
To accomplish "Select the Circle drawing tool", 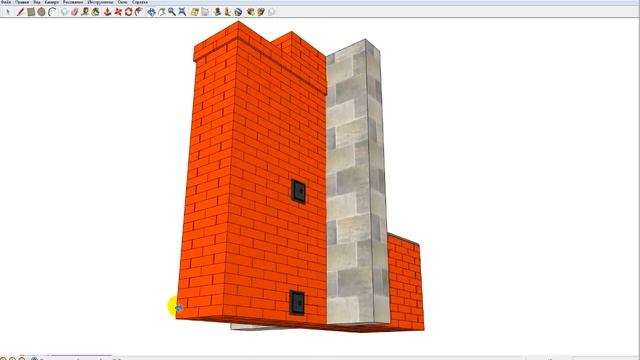I will pos(41,12).
